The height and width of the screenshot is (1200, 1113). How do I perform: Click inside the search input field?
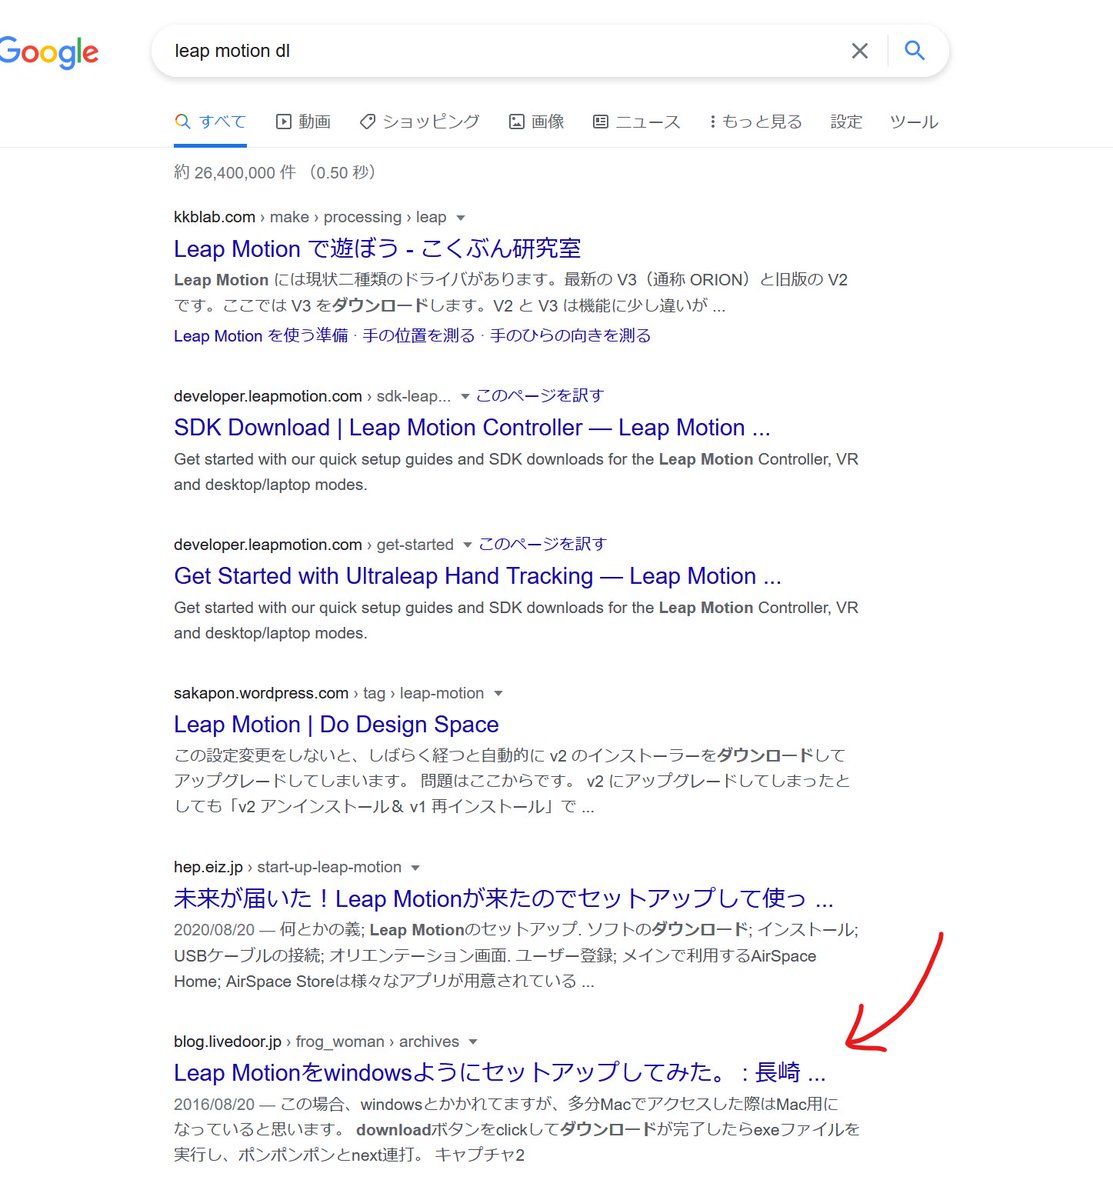tap(500, 51)
